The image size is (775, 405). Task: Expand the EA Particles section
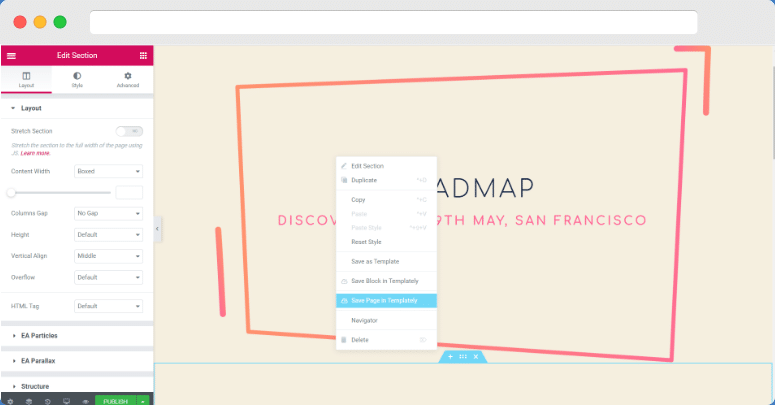pos(77,335)
